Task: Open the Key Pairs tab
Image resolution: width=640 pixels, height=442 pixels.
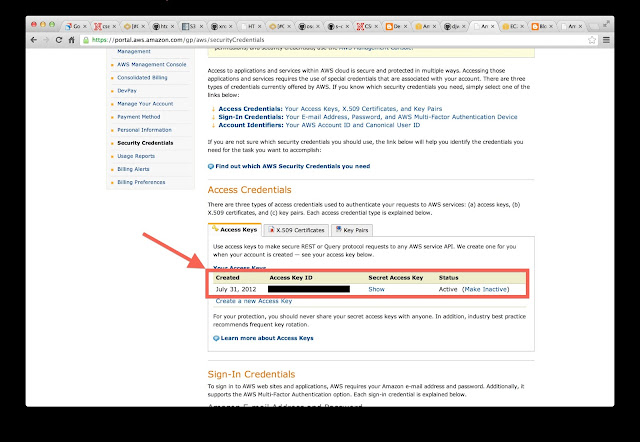Action: (352, 230)
